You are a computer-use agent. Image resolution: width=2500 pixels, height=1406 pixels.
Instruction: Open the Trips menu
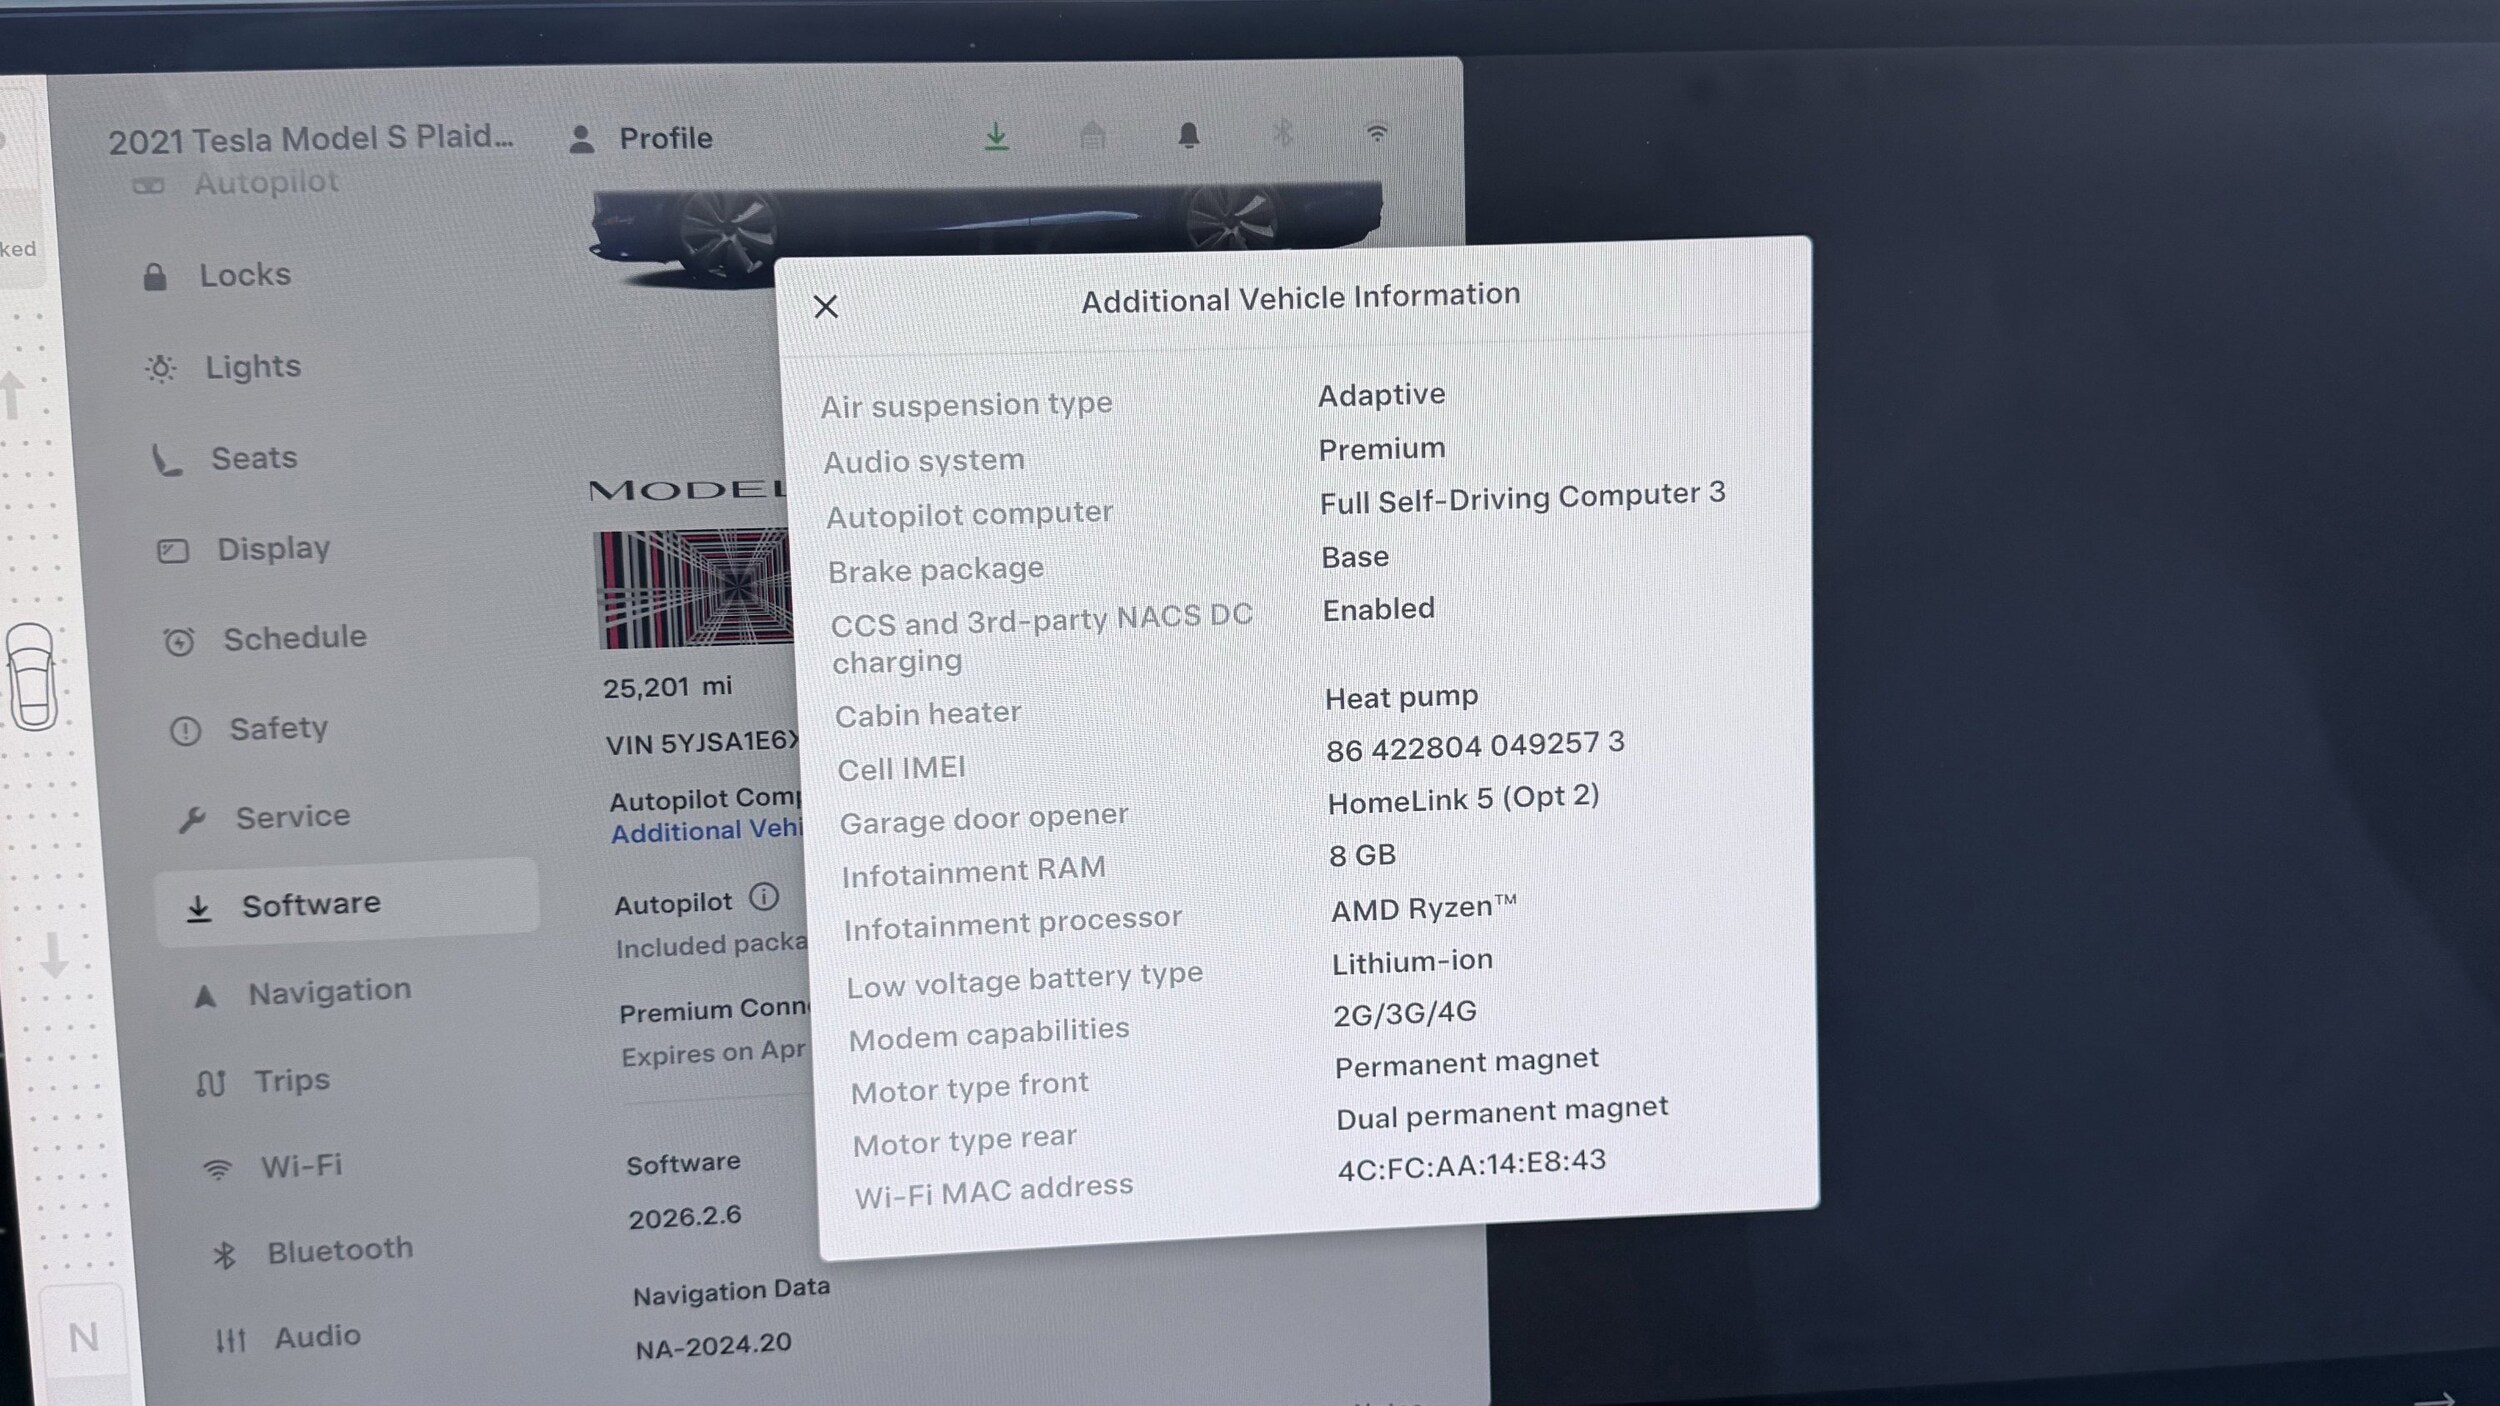(291, 1081)
